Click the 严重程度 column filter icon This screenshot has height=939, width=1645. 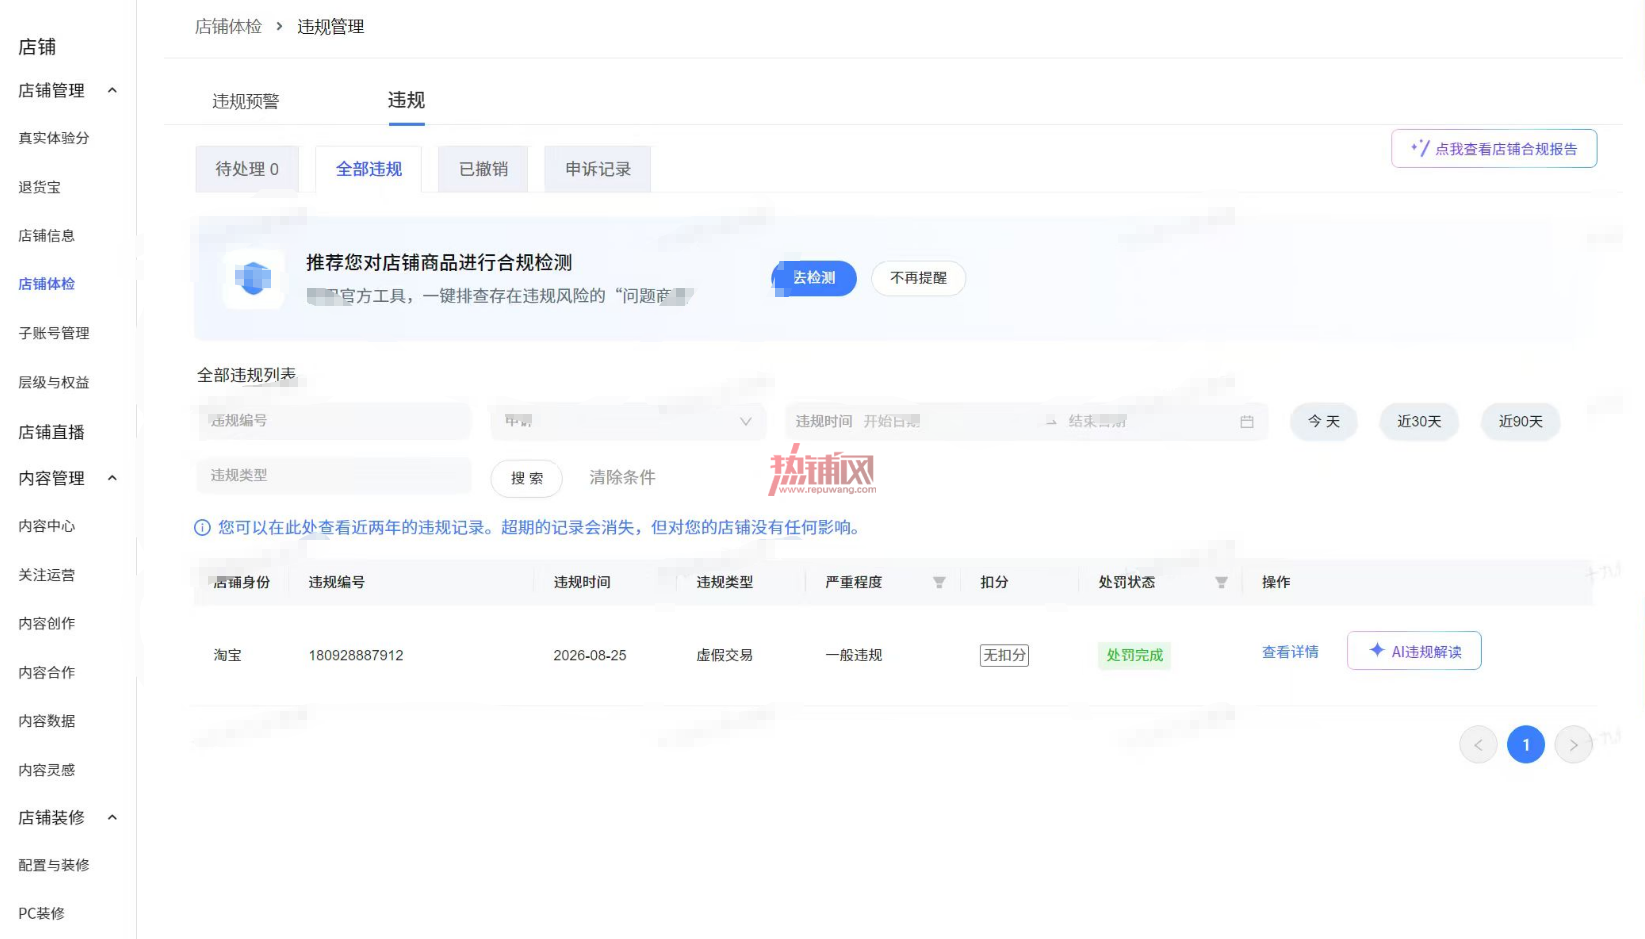click(x=939, y=582)
